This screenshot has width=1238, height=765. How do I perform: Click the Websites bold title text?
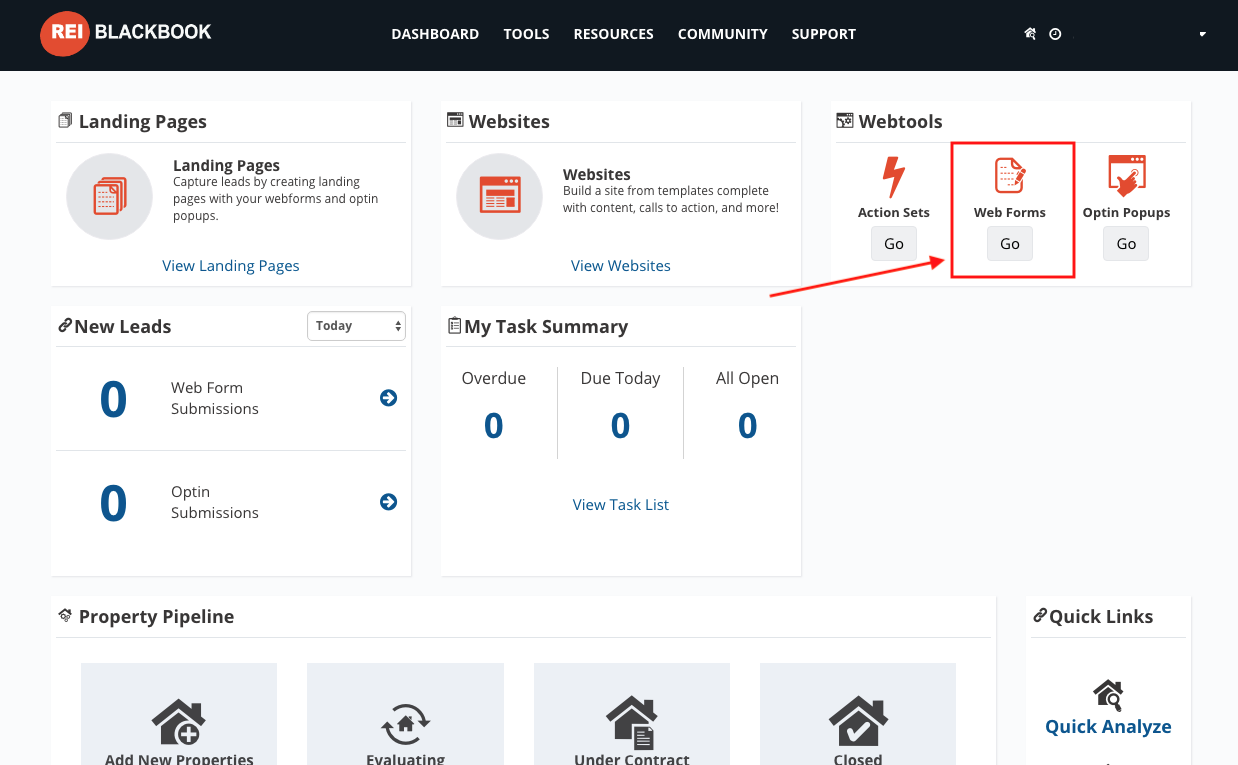pyautogui.click(x=597, y=175)
